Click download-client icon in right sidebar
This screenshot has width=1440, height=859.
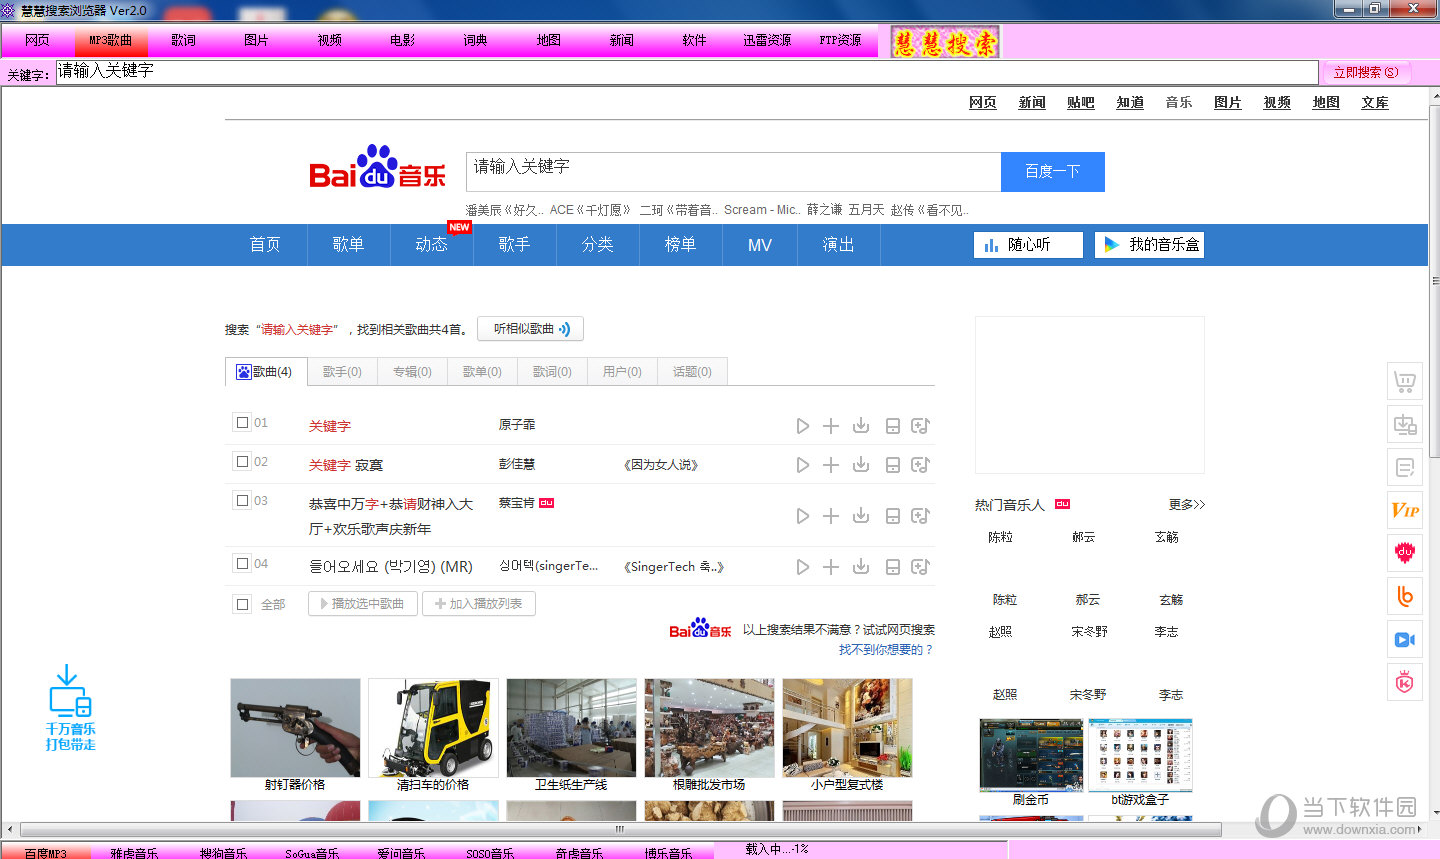coord(1405,424)
